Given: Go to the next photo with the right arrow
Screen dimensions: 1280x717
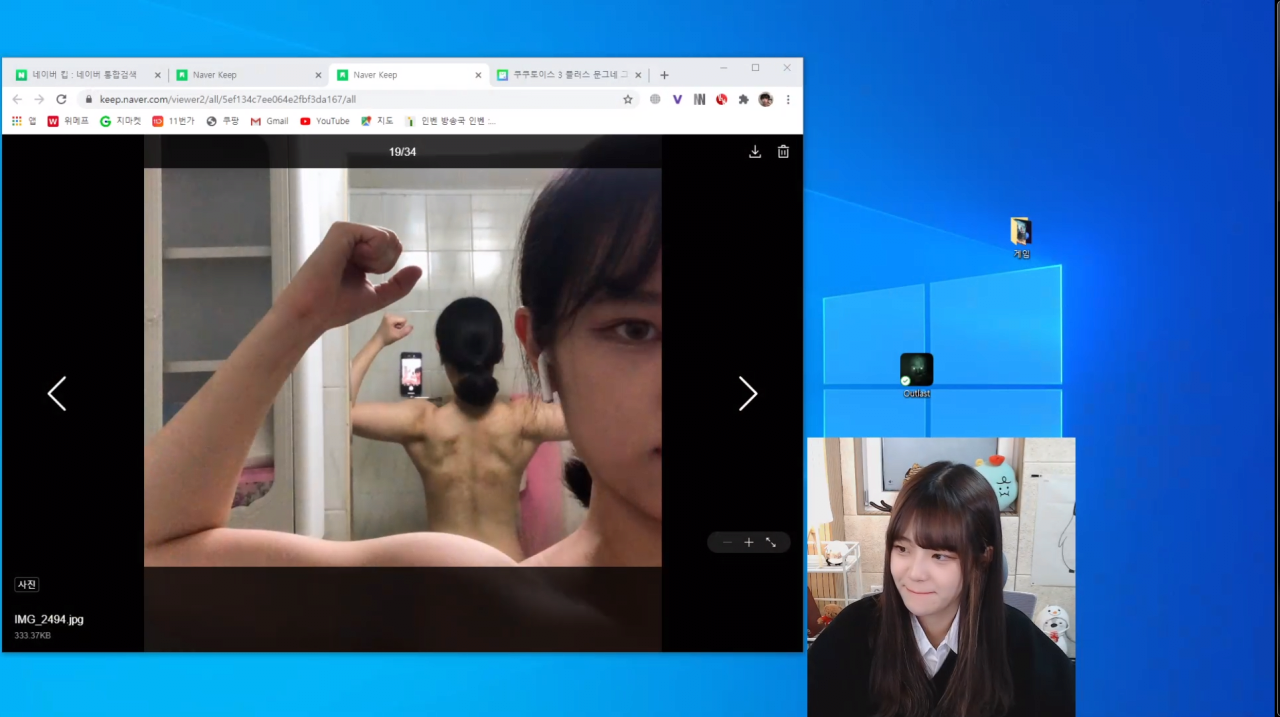Looking at the screenshot, I should (x=747, y=394).
